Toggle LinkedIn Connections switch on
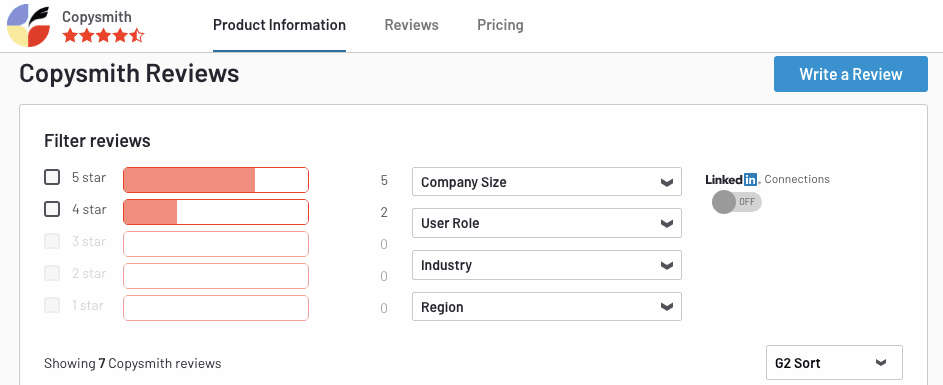 [737, 202]
